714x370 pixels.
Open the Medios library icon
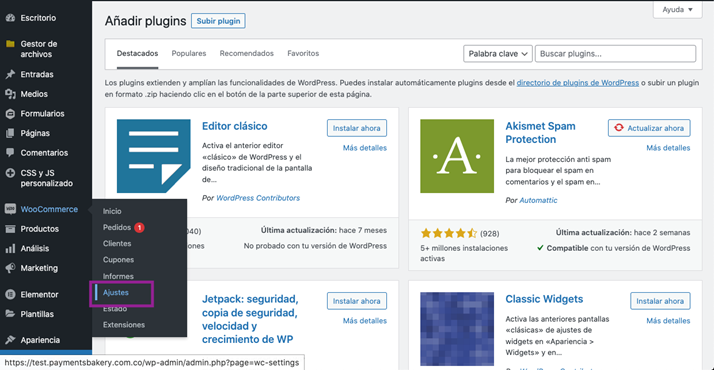pyautogui.click(x=10, y=94)
